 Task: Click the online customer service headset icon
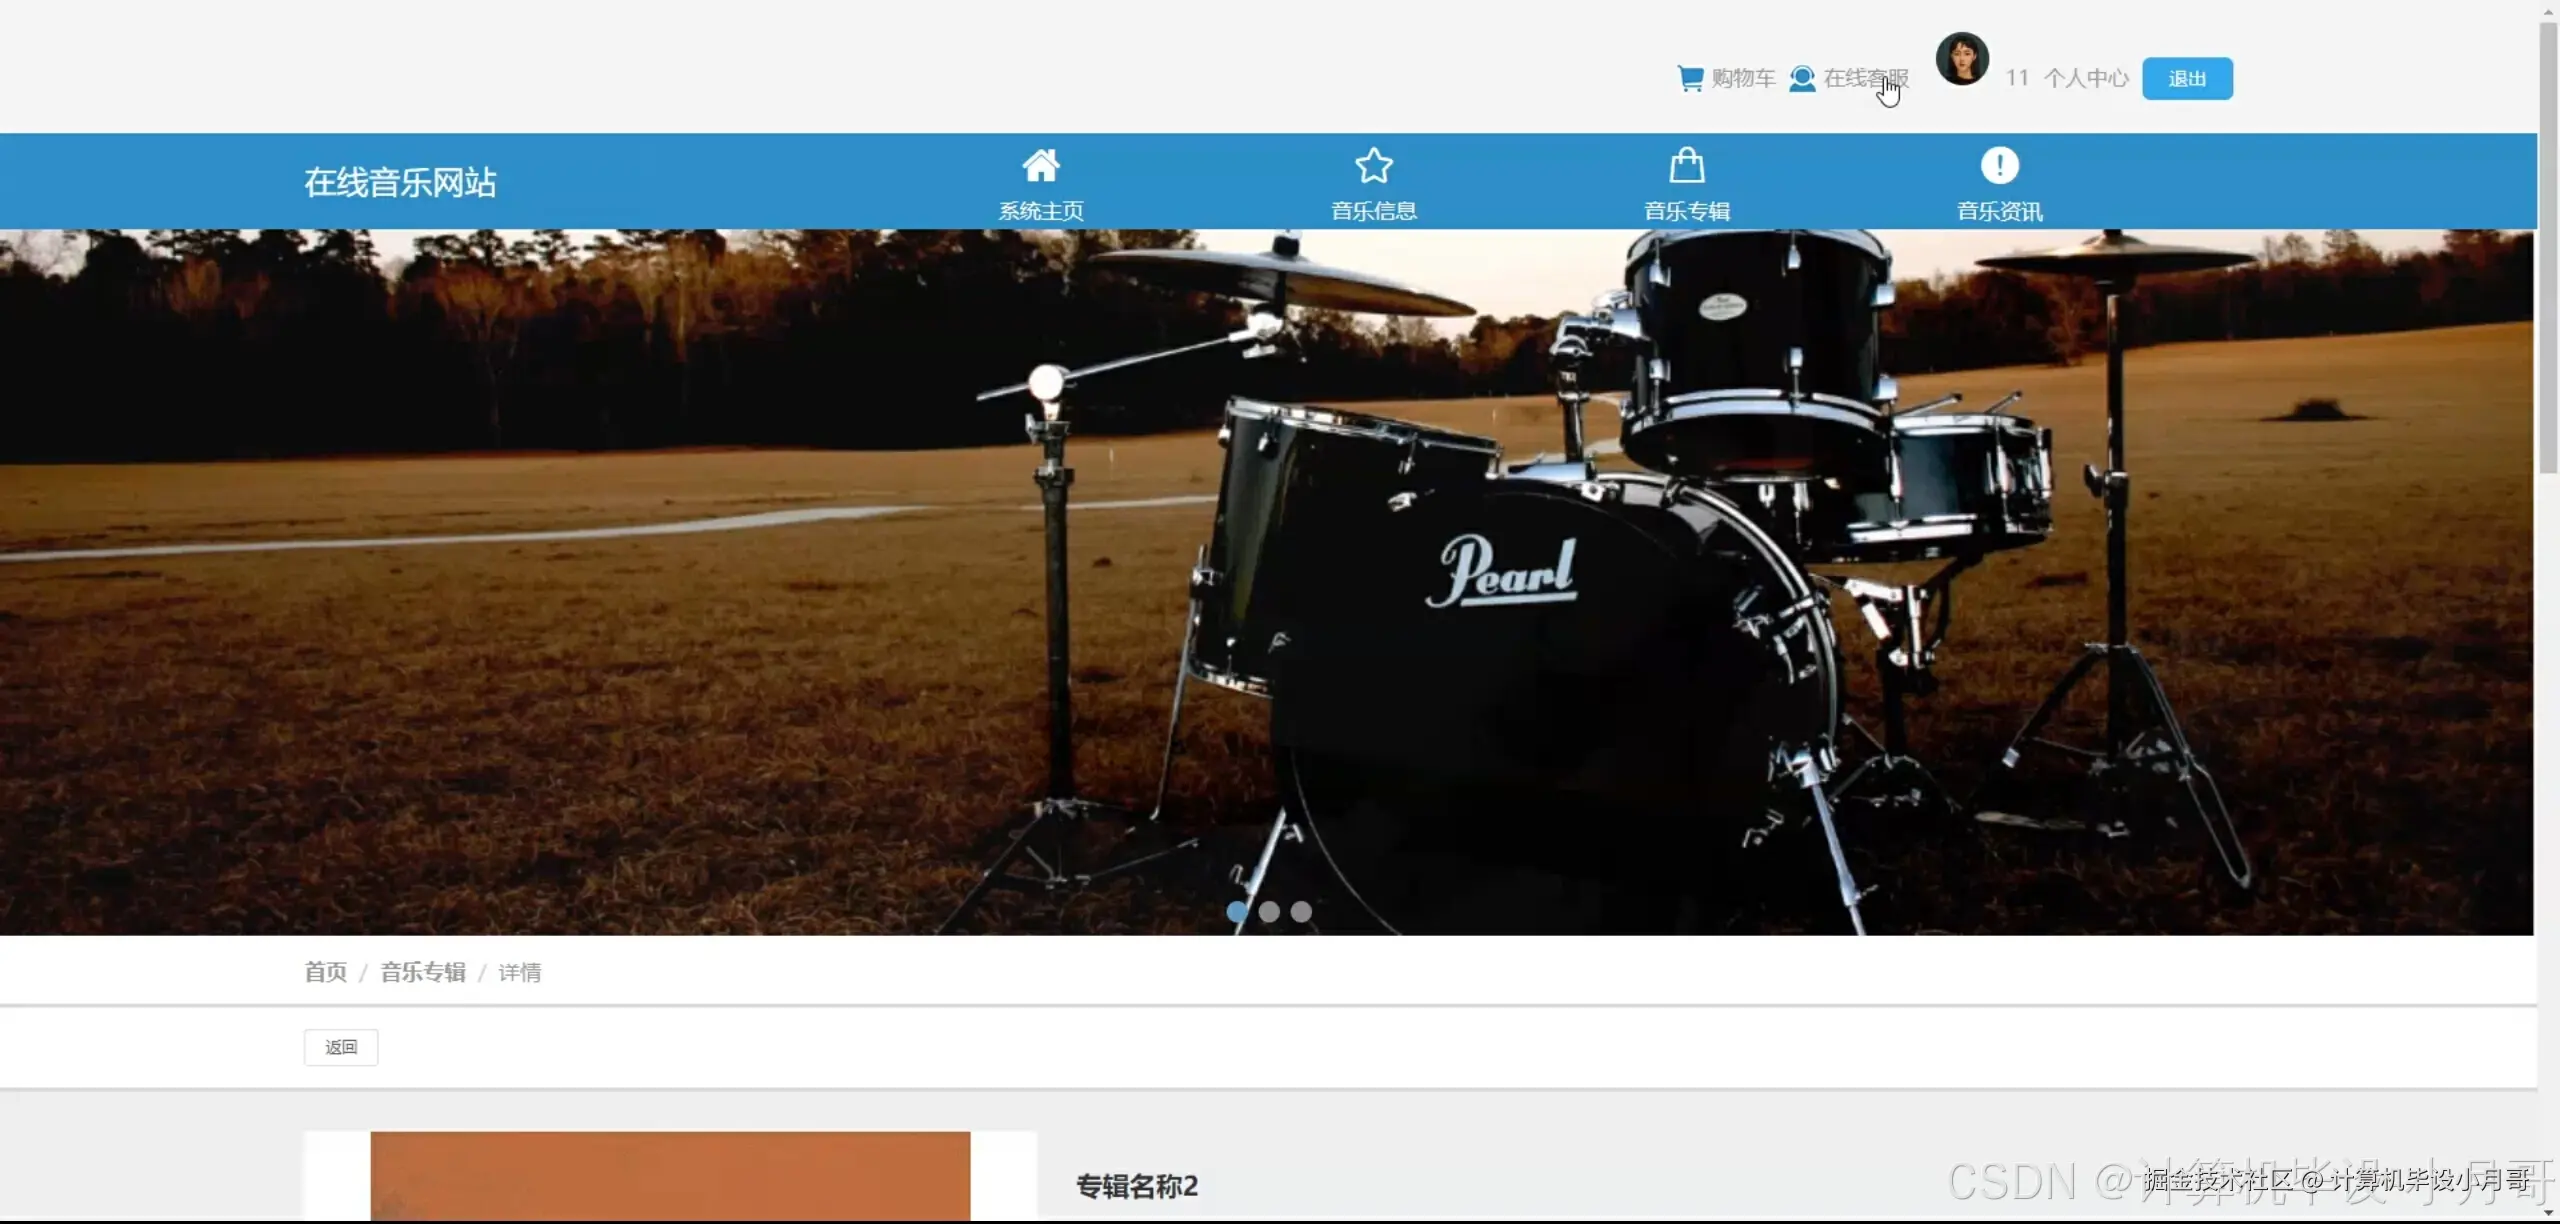pyautogui.click(x=1801, y=78)
